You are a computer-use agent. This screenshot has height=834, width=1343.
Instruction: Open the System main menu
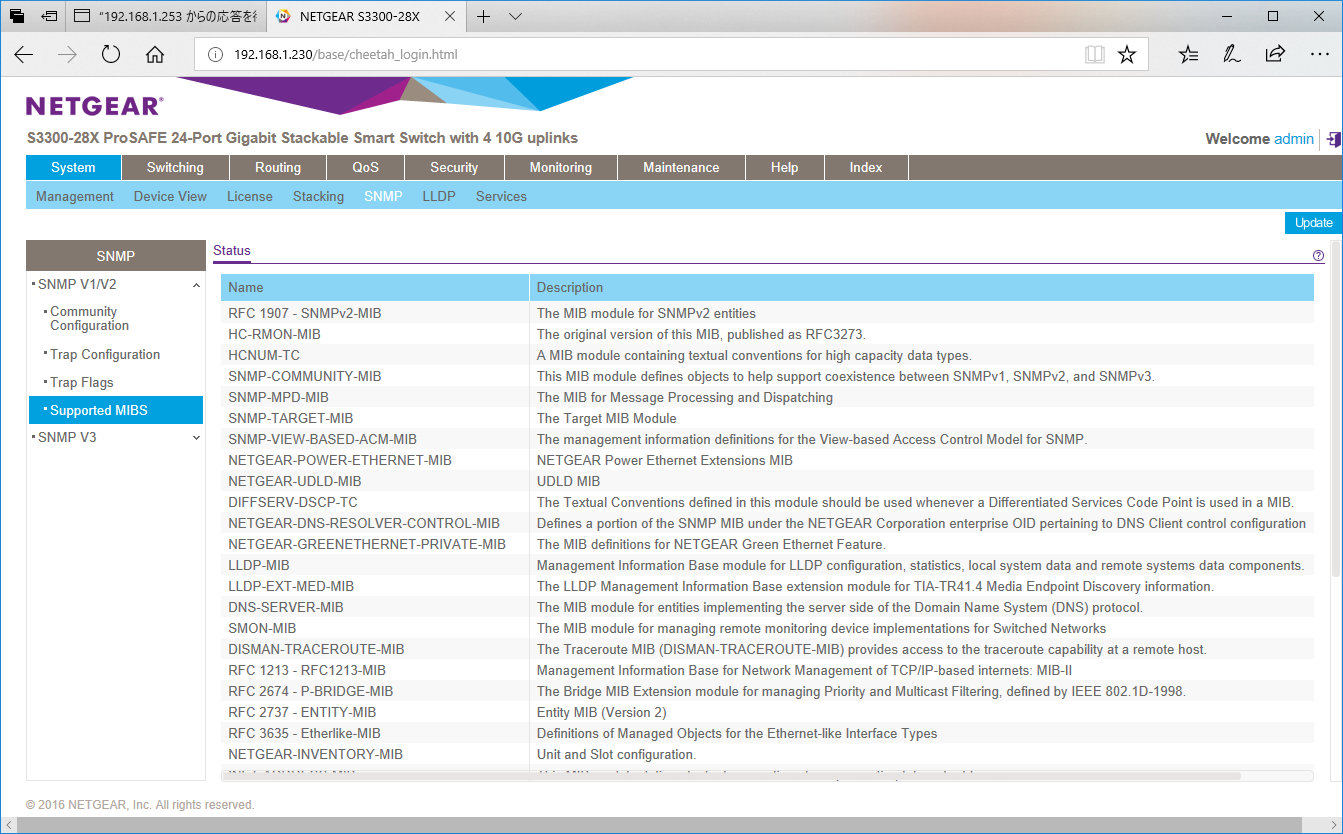click(73, 168)
